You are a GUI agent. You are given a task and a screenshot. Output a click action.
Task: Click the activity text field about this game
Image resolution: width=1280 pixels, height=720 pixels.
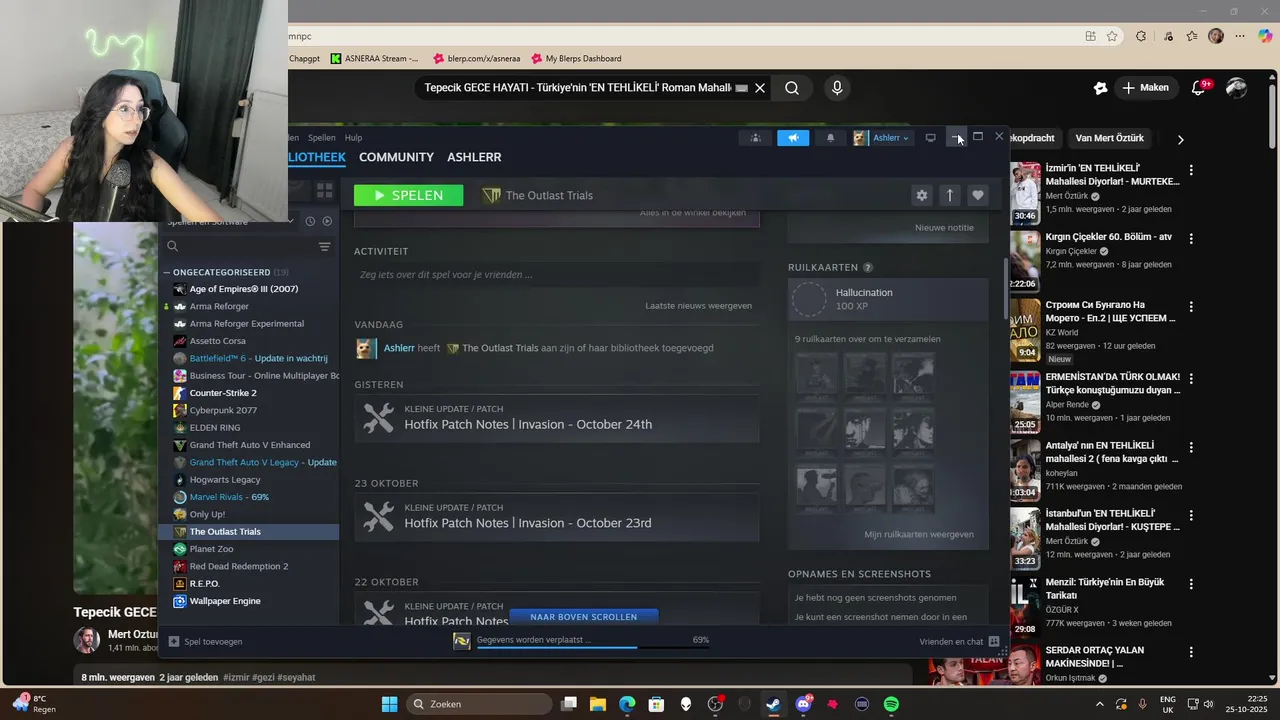tap(556, 274)
